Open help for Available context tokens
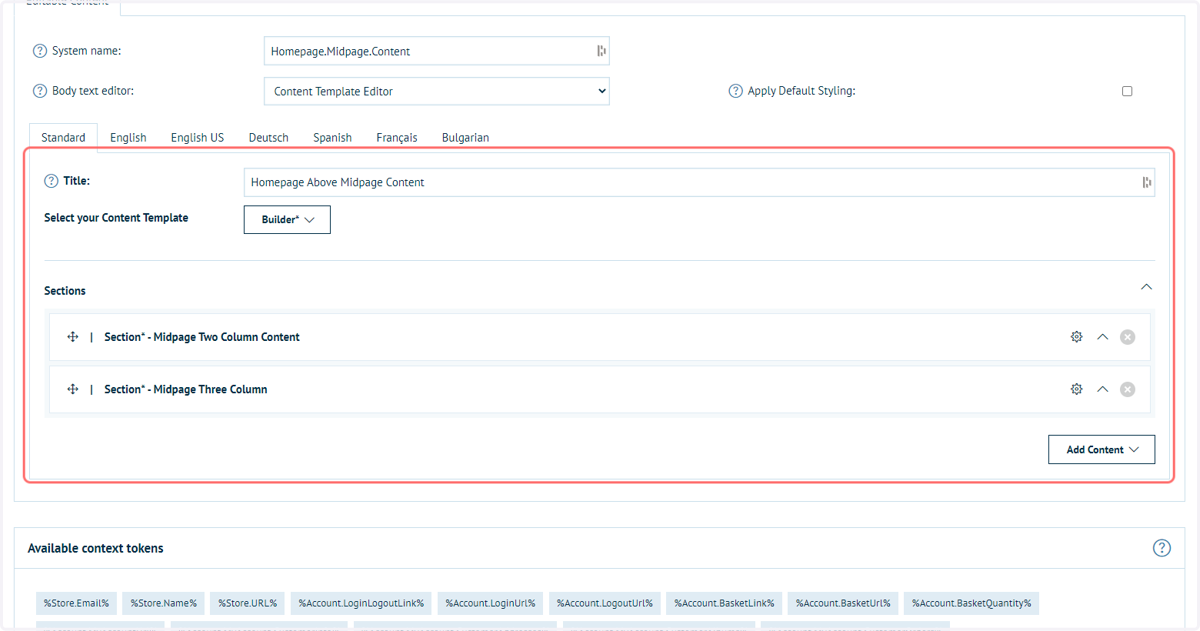The width and height of the screenshot is (1200, 631). 1161,548
